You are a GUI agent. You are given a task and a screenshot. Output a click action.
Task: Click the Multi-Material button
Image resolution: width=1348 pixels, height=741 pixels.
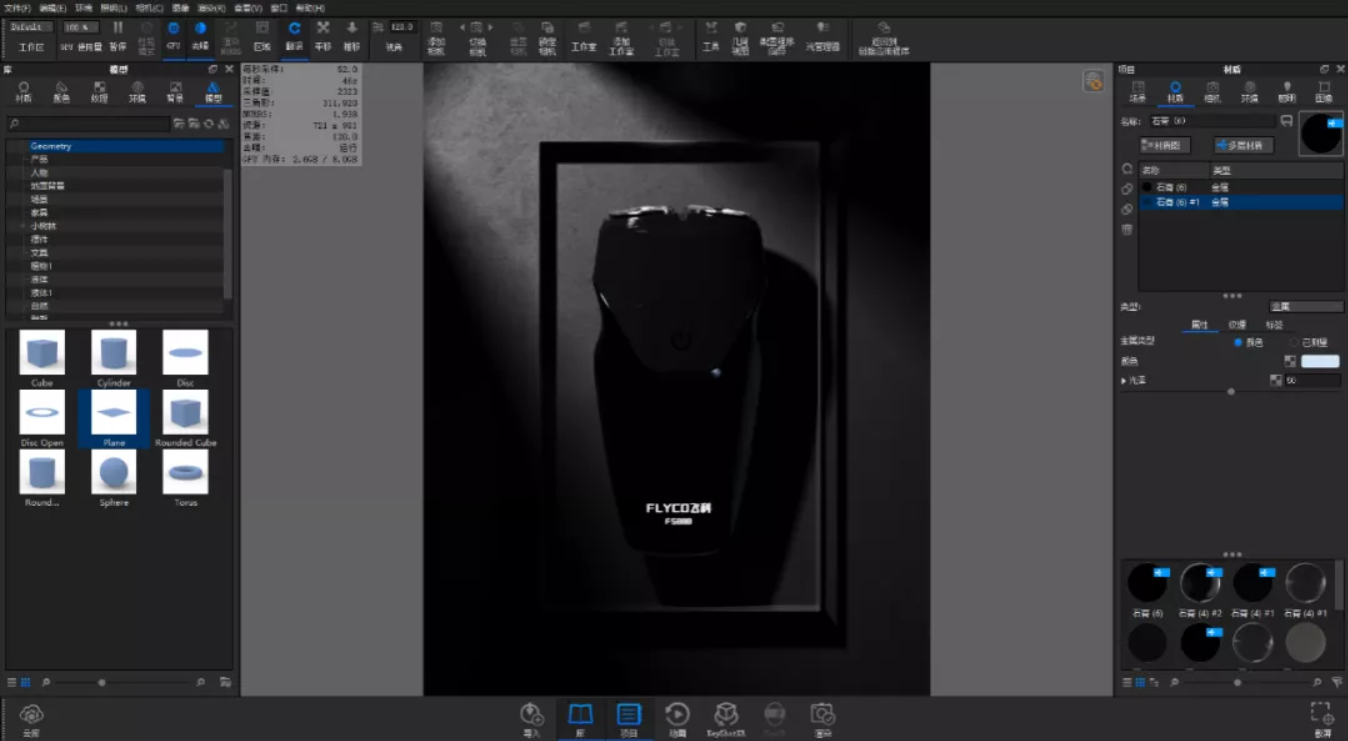(1244, 145)
